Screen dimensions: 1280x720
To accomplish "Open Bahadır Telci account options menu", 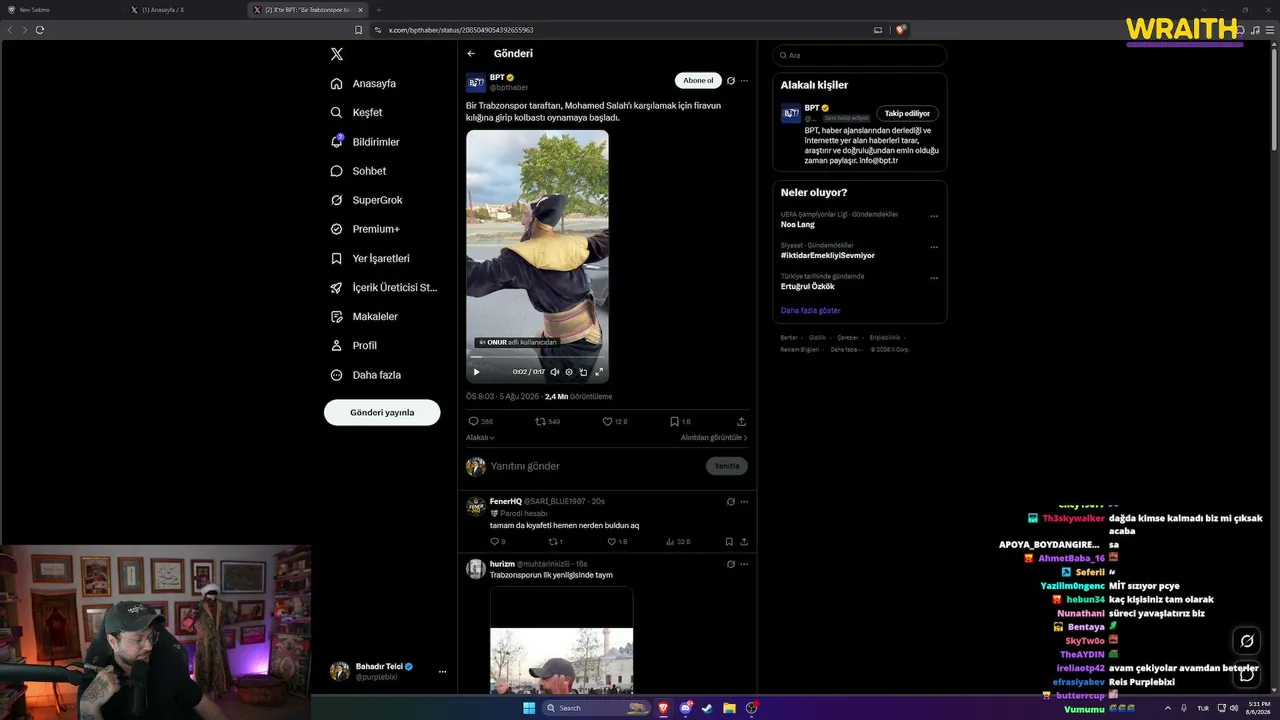I will [442, 671].
